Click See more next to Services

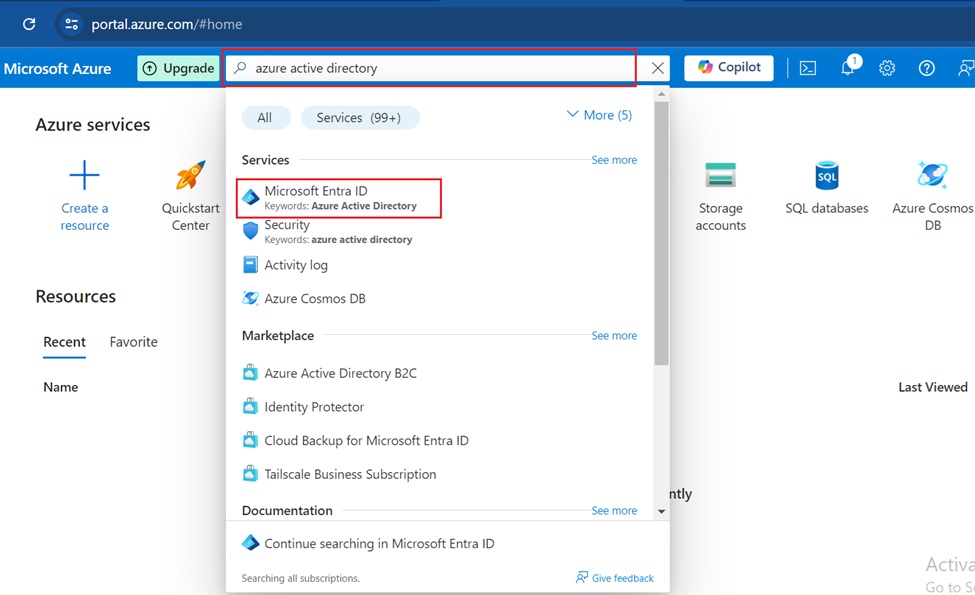pyautogui.click(x=614, y=159)
